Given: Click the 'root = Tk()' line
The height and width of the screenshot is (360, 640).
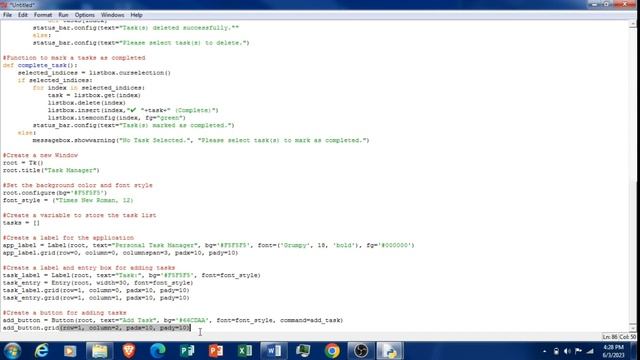Looking at the screenshot, I should (23, 163).
